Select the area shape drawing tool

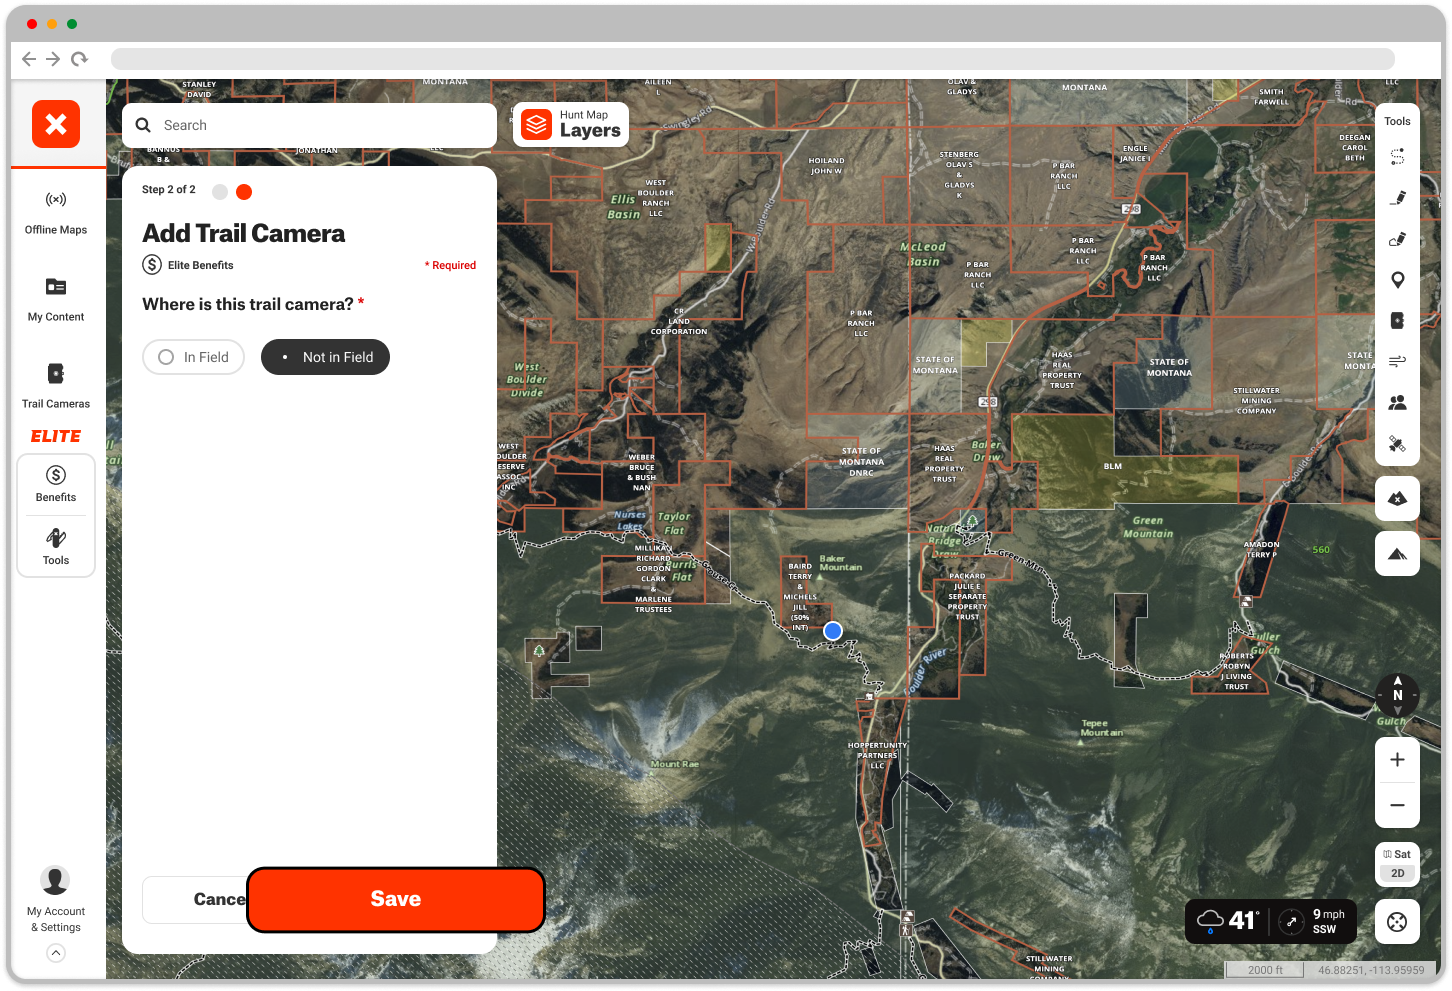(1397, 239)
